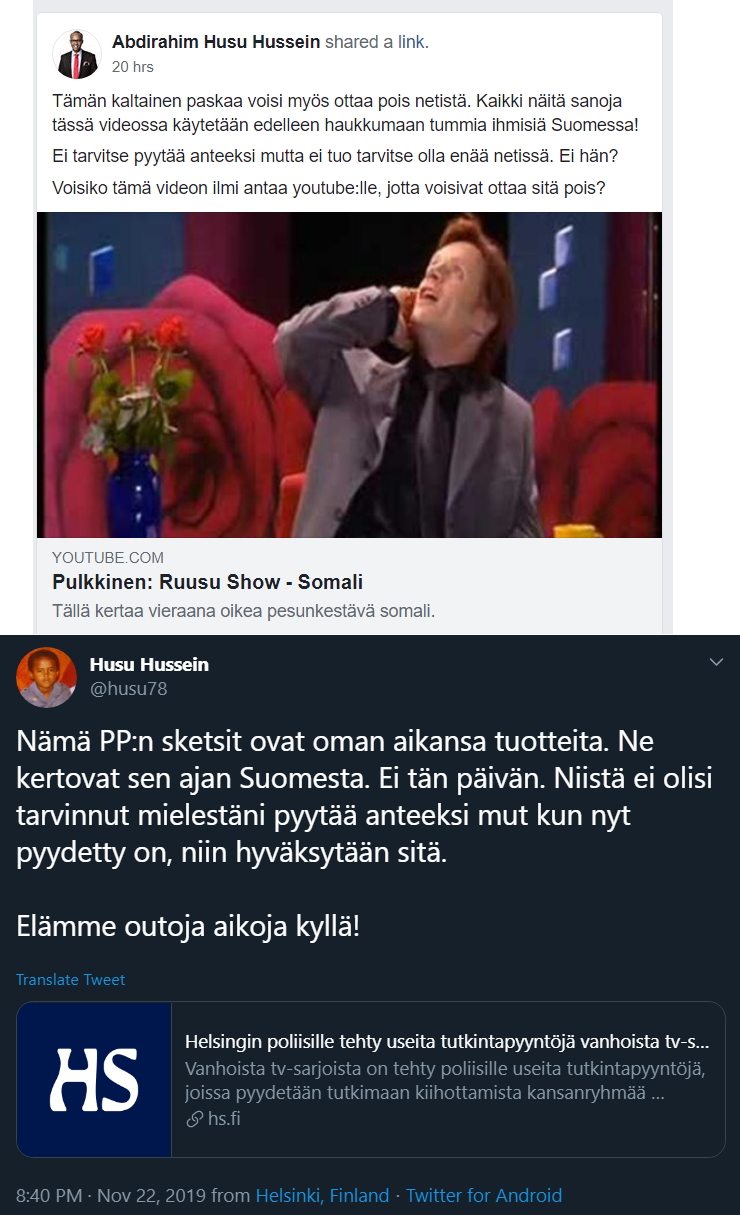Click the card summary starting "Vanhoista tv-sarjoista"
Screen dimensions: 740x1215
[x=447, y=1080]
